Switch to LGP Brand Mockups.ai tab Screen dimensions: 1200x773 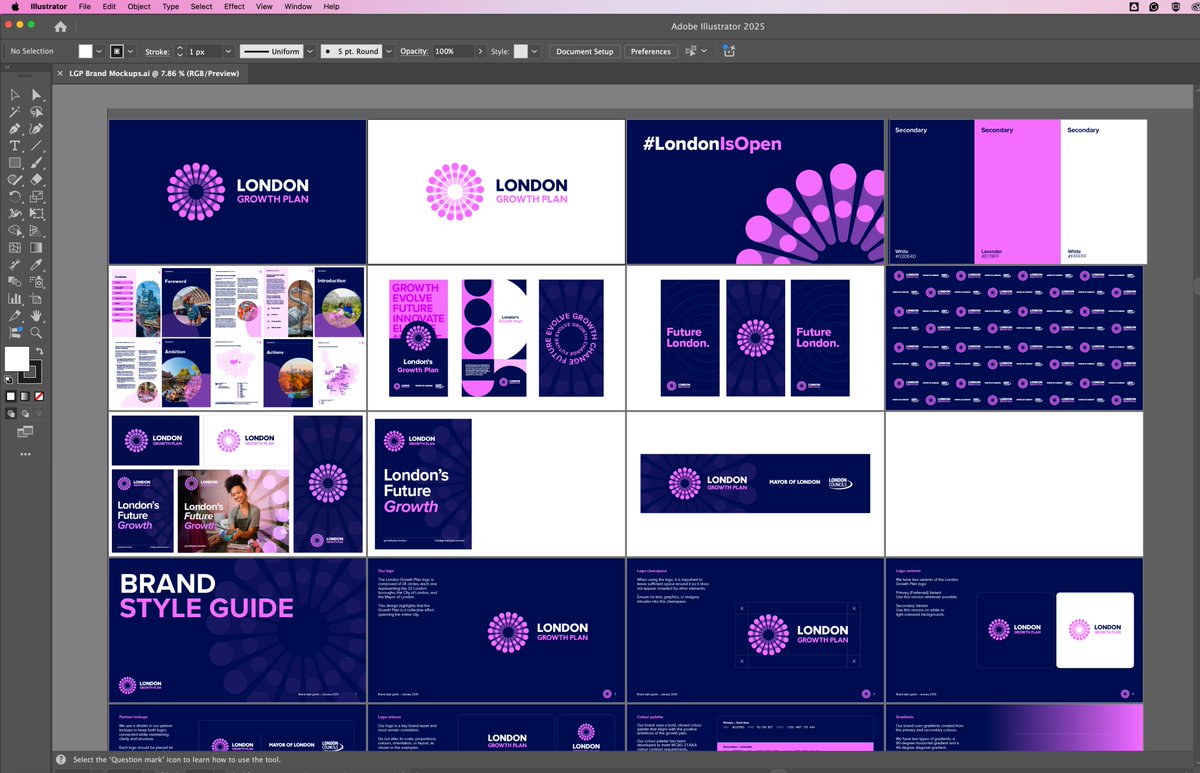pos(151,73)
